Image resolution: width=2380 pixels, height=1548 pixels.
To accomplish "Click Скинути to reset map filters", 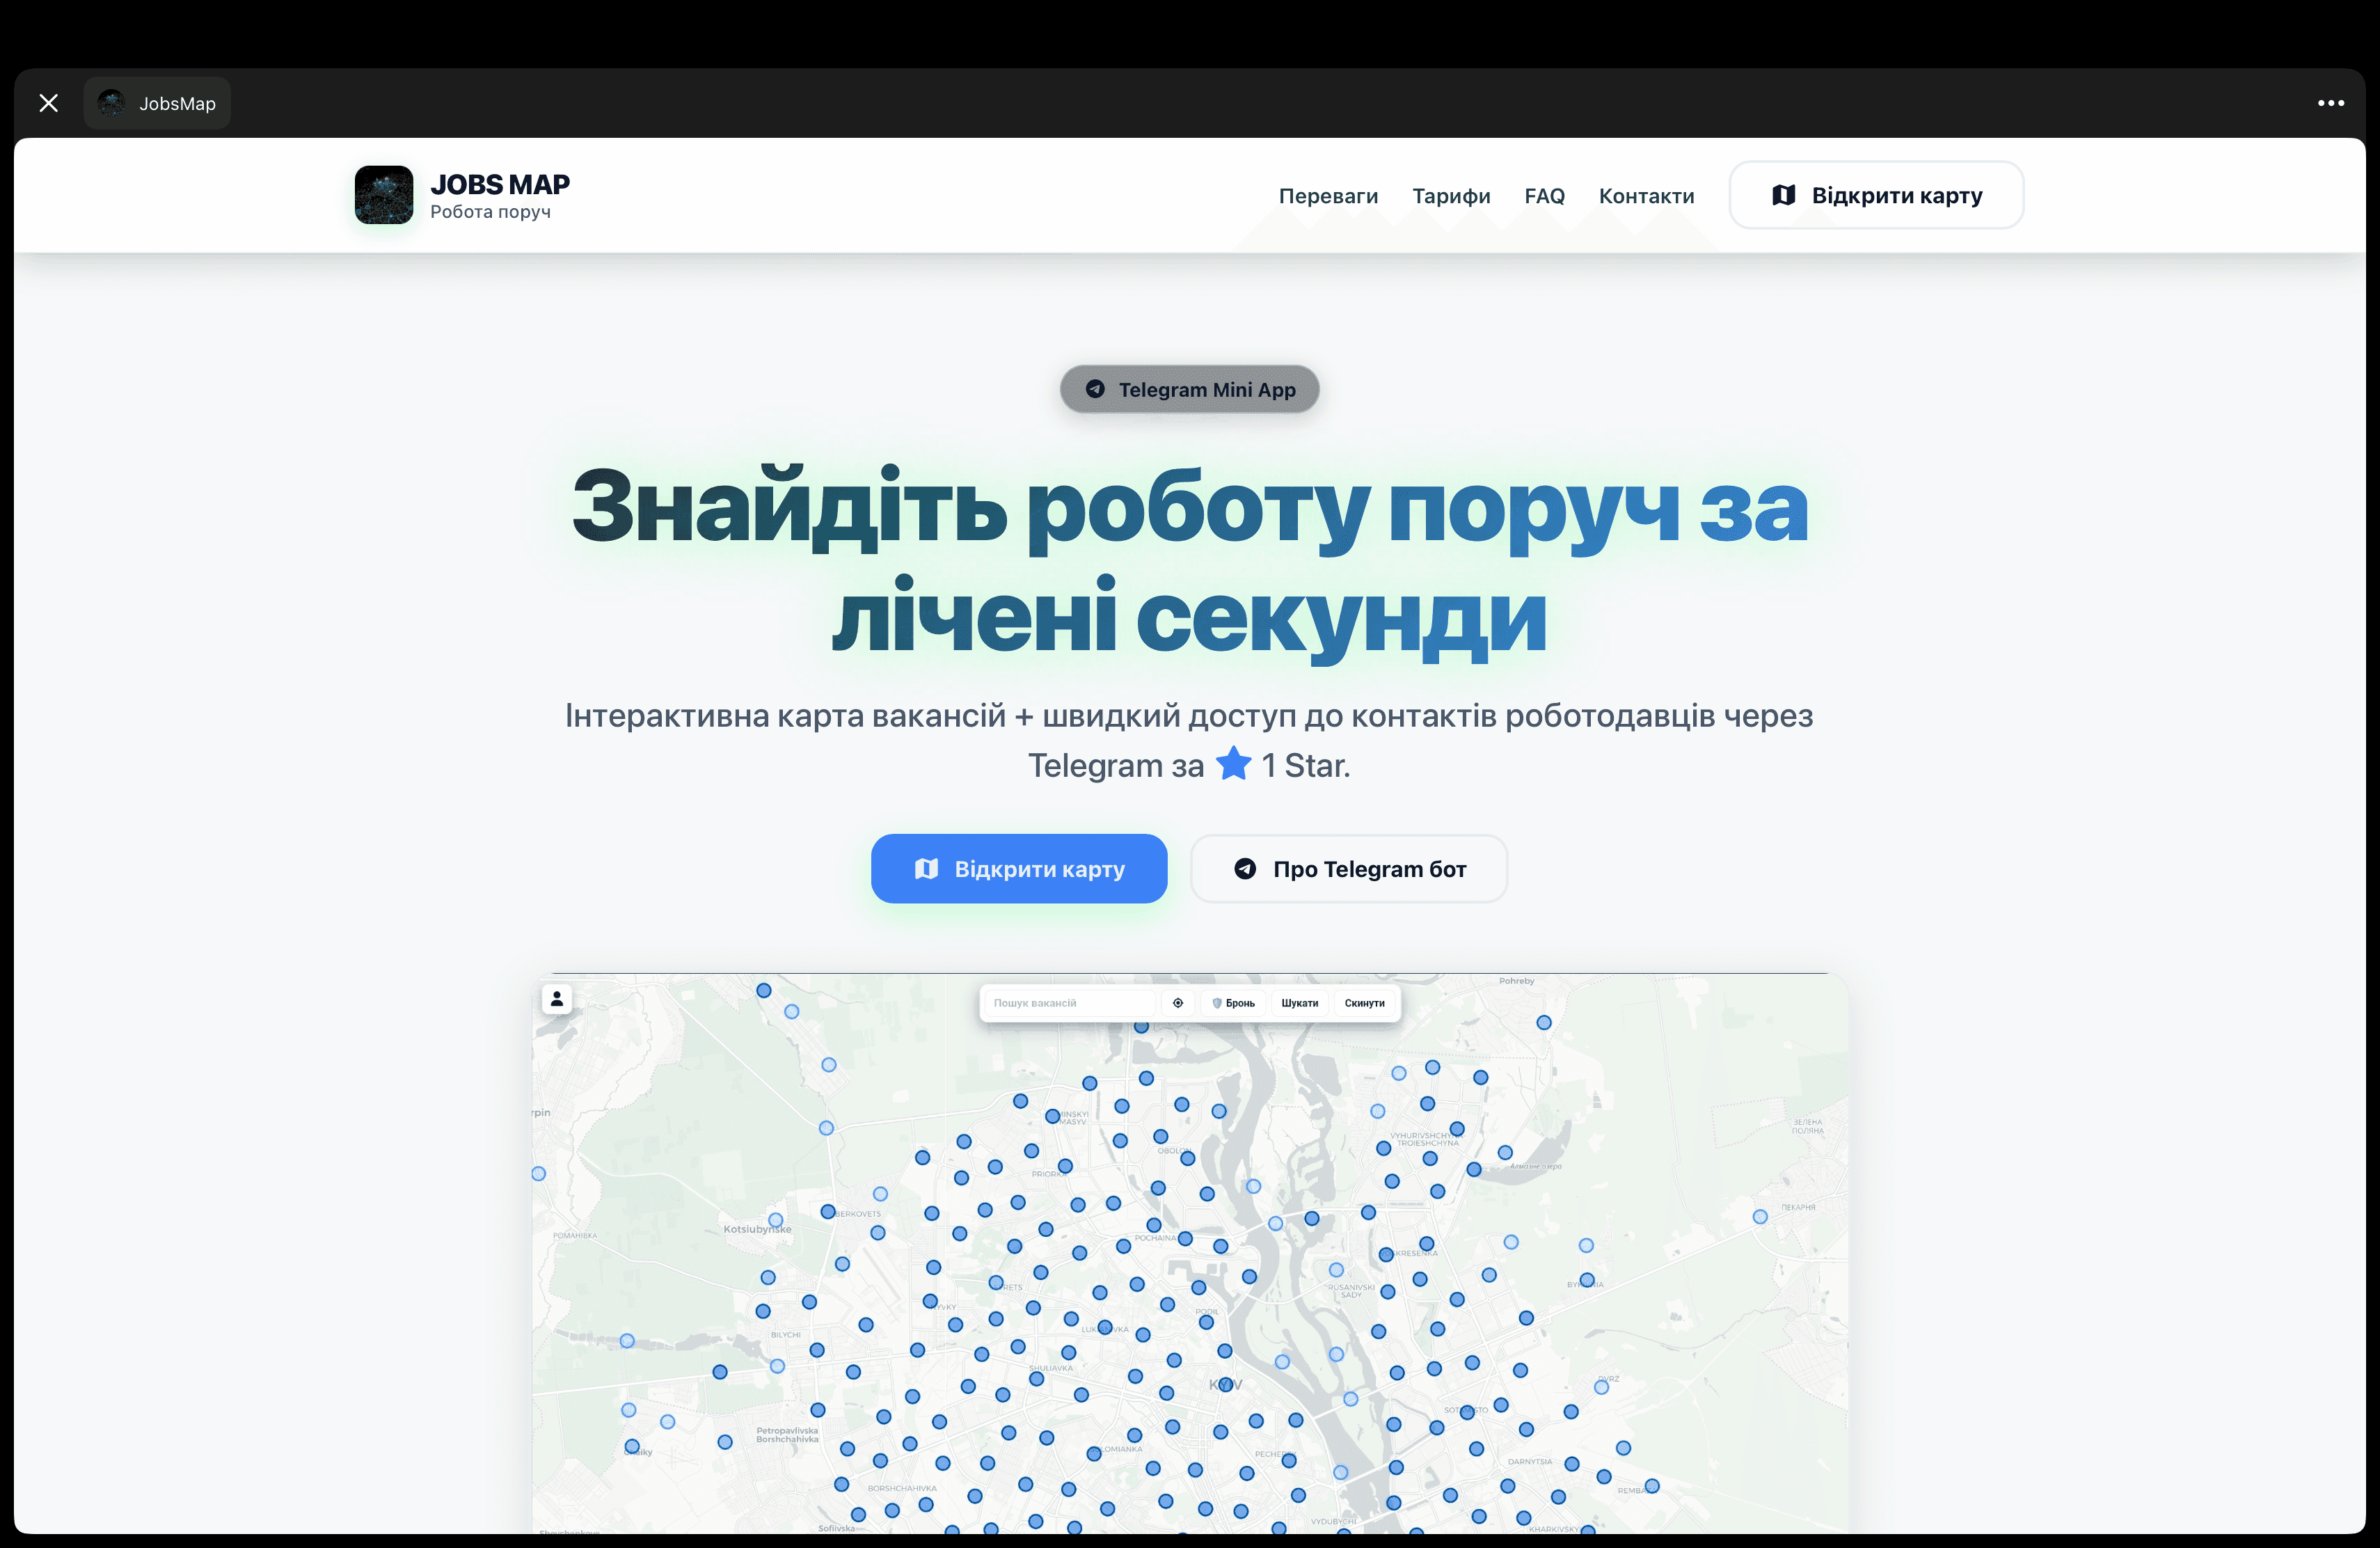I will (1364, 1003).
